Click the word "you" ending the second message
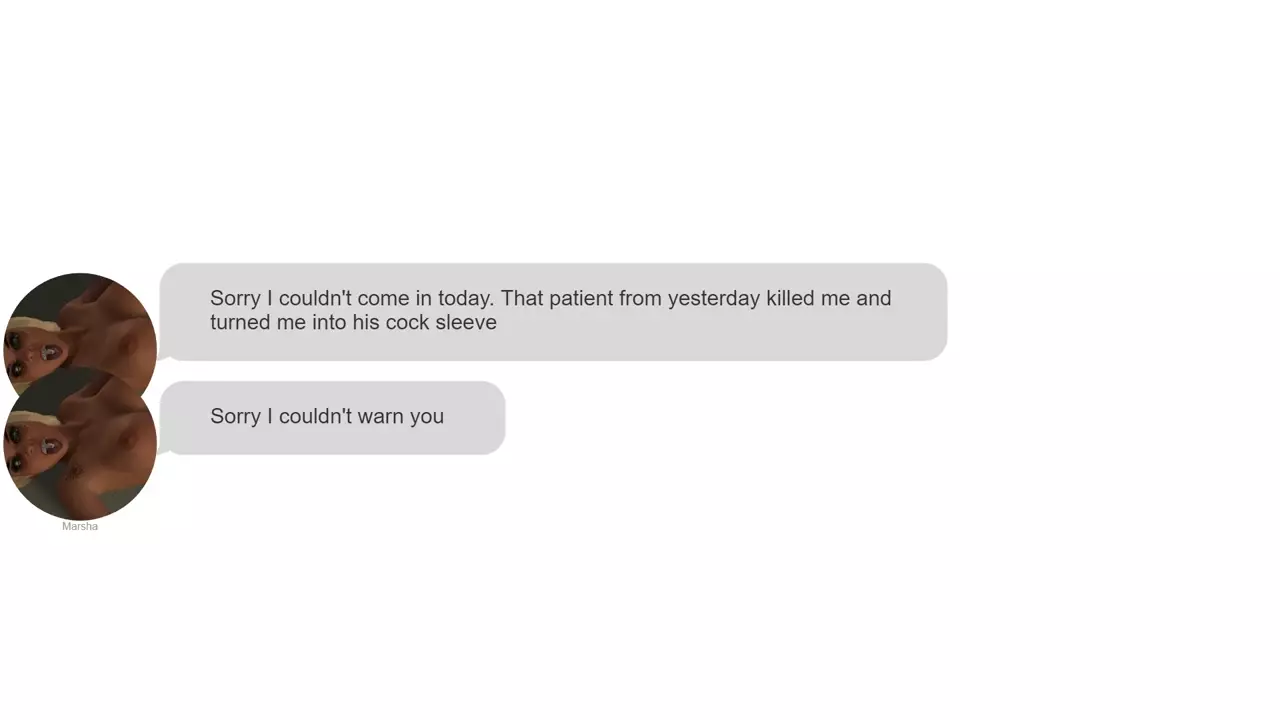The height and width of the screenshot is (720, 1280). coord(427,416)
